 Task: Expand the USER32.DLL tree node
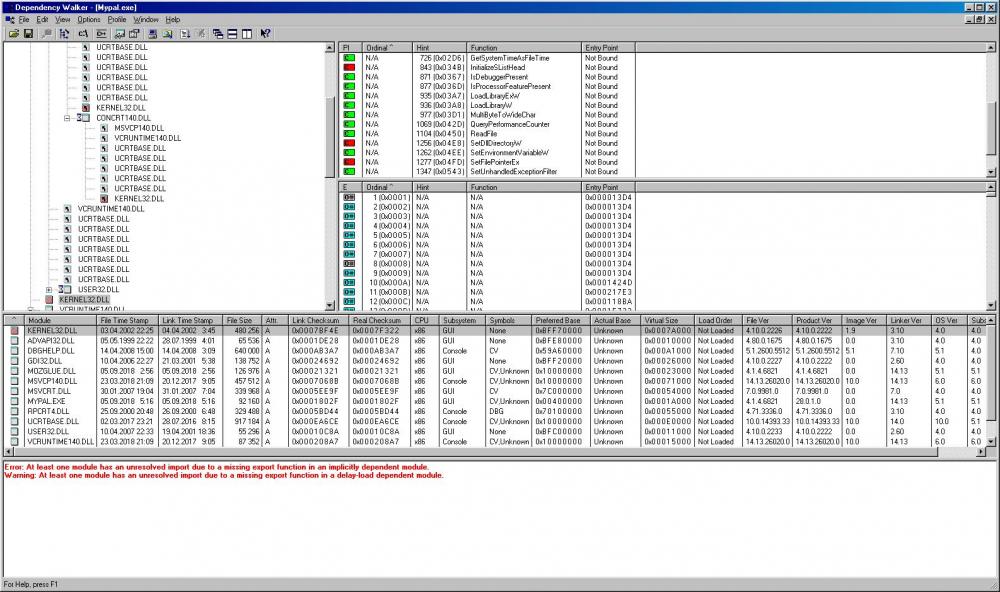(49, 289)
